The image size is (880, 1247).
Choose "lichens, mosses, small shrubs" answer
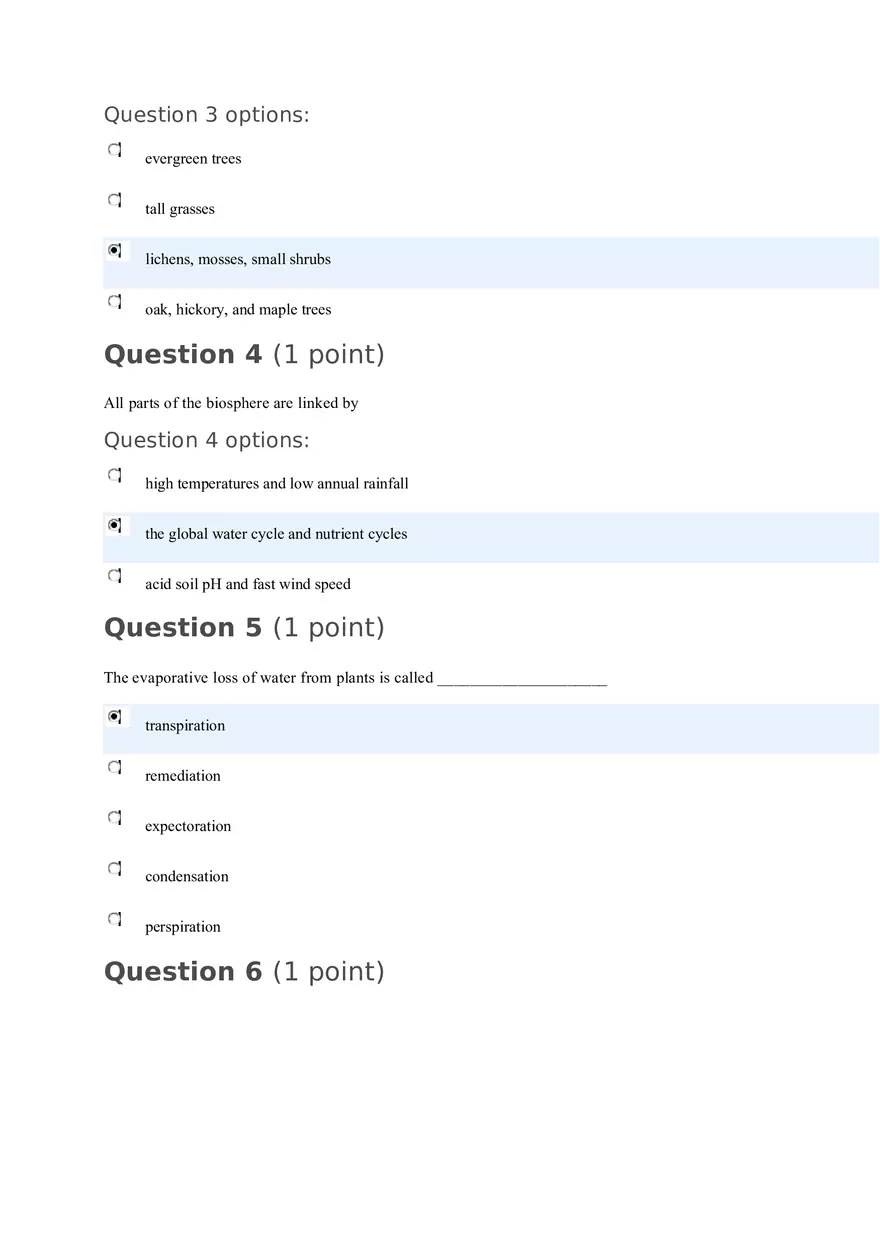pos(114,250)
